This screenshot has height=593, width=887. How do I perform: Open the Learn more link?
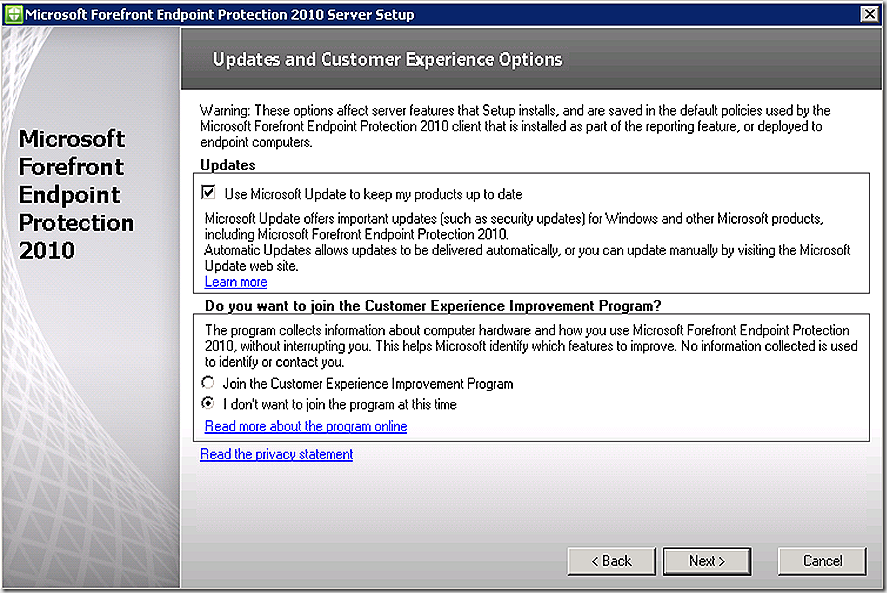coord(236,282)
